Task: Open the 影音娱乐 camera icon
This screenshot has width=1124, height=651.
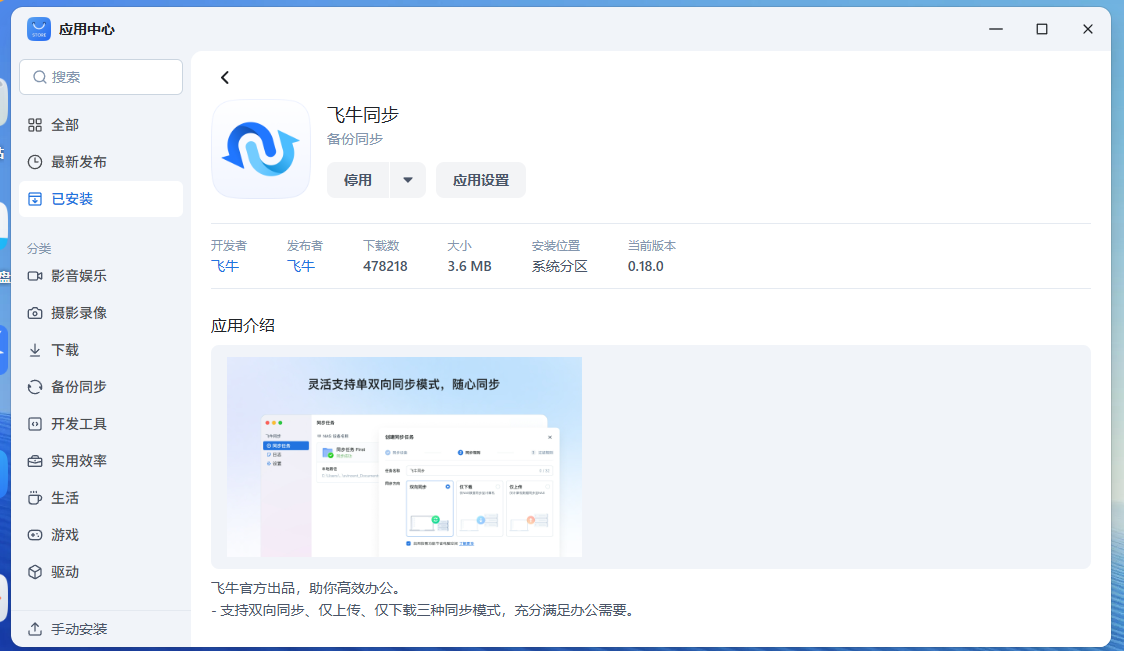Action: pos(36,275)
